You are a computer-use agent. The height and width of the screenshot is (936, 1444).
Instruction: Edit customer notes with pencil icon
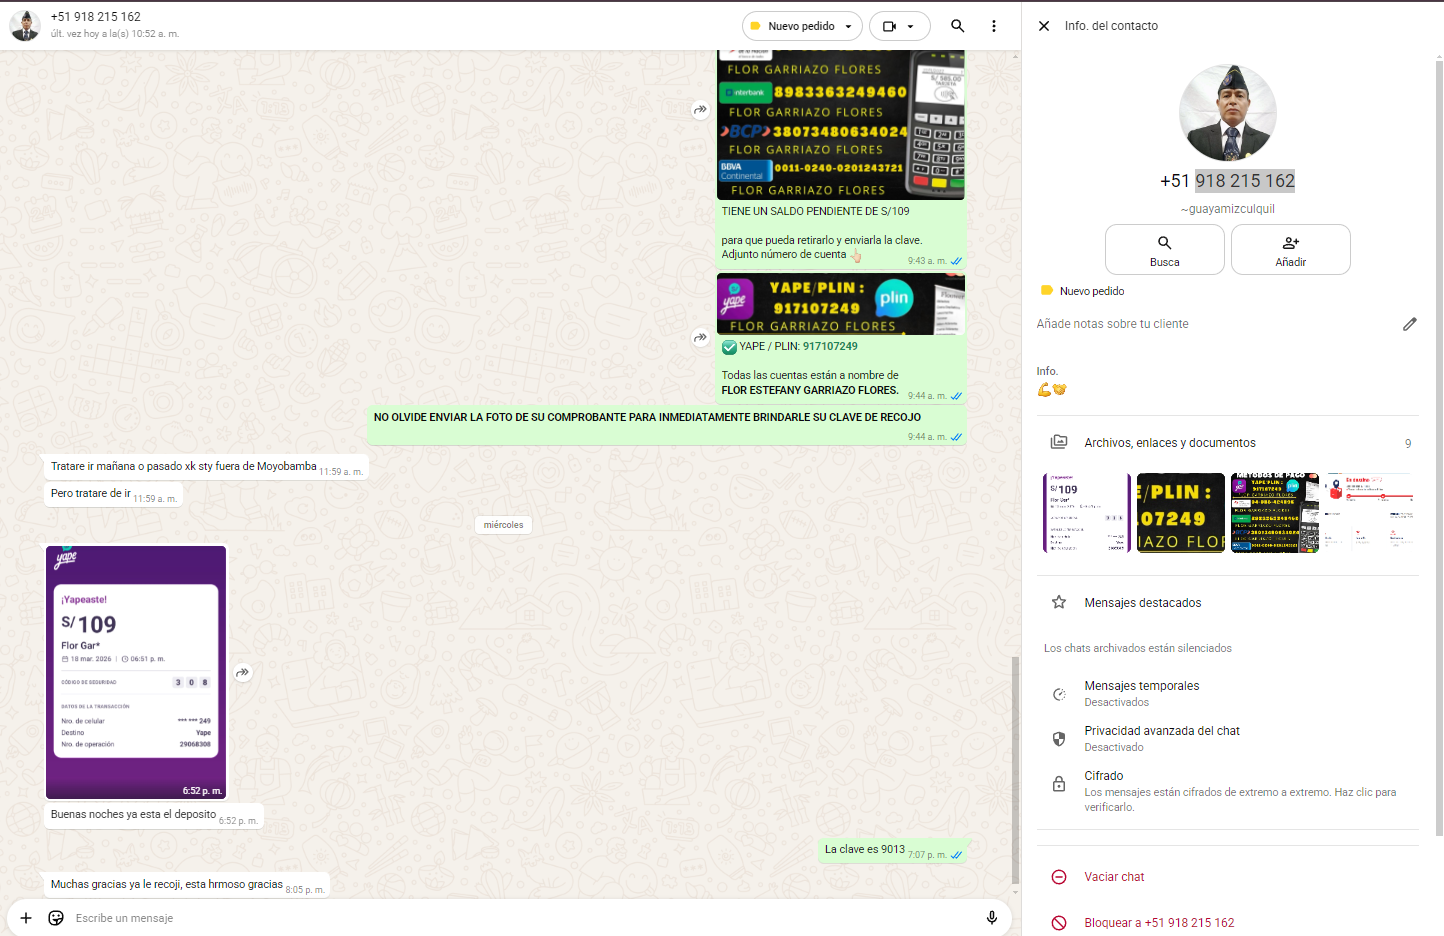[1409, 324]
